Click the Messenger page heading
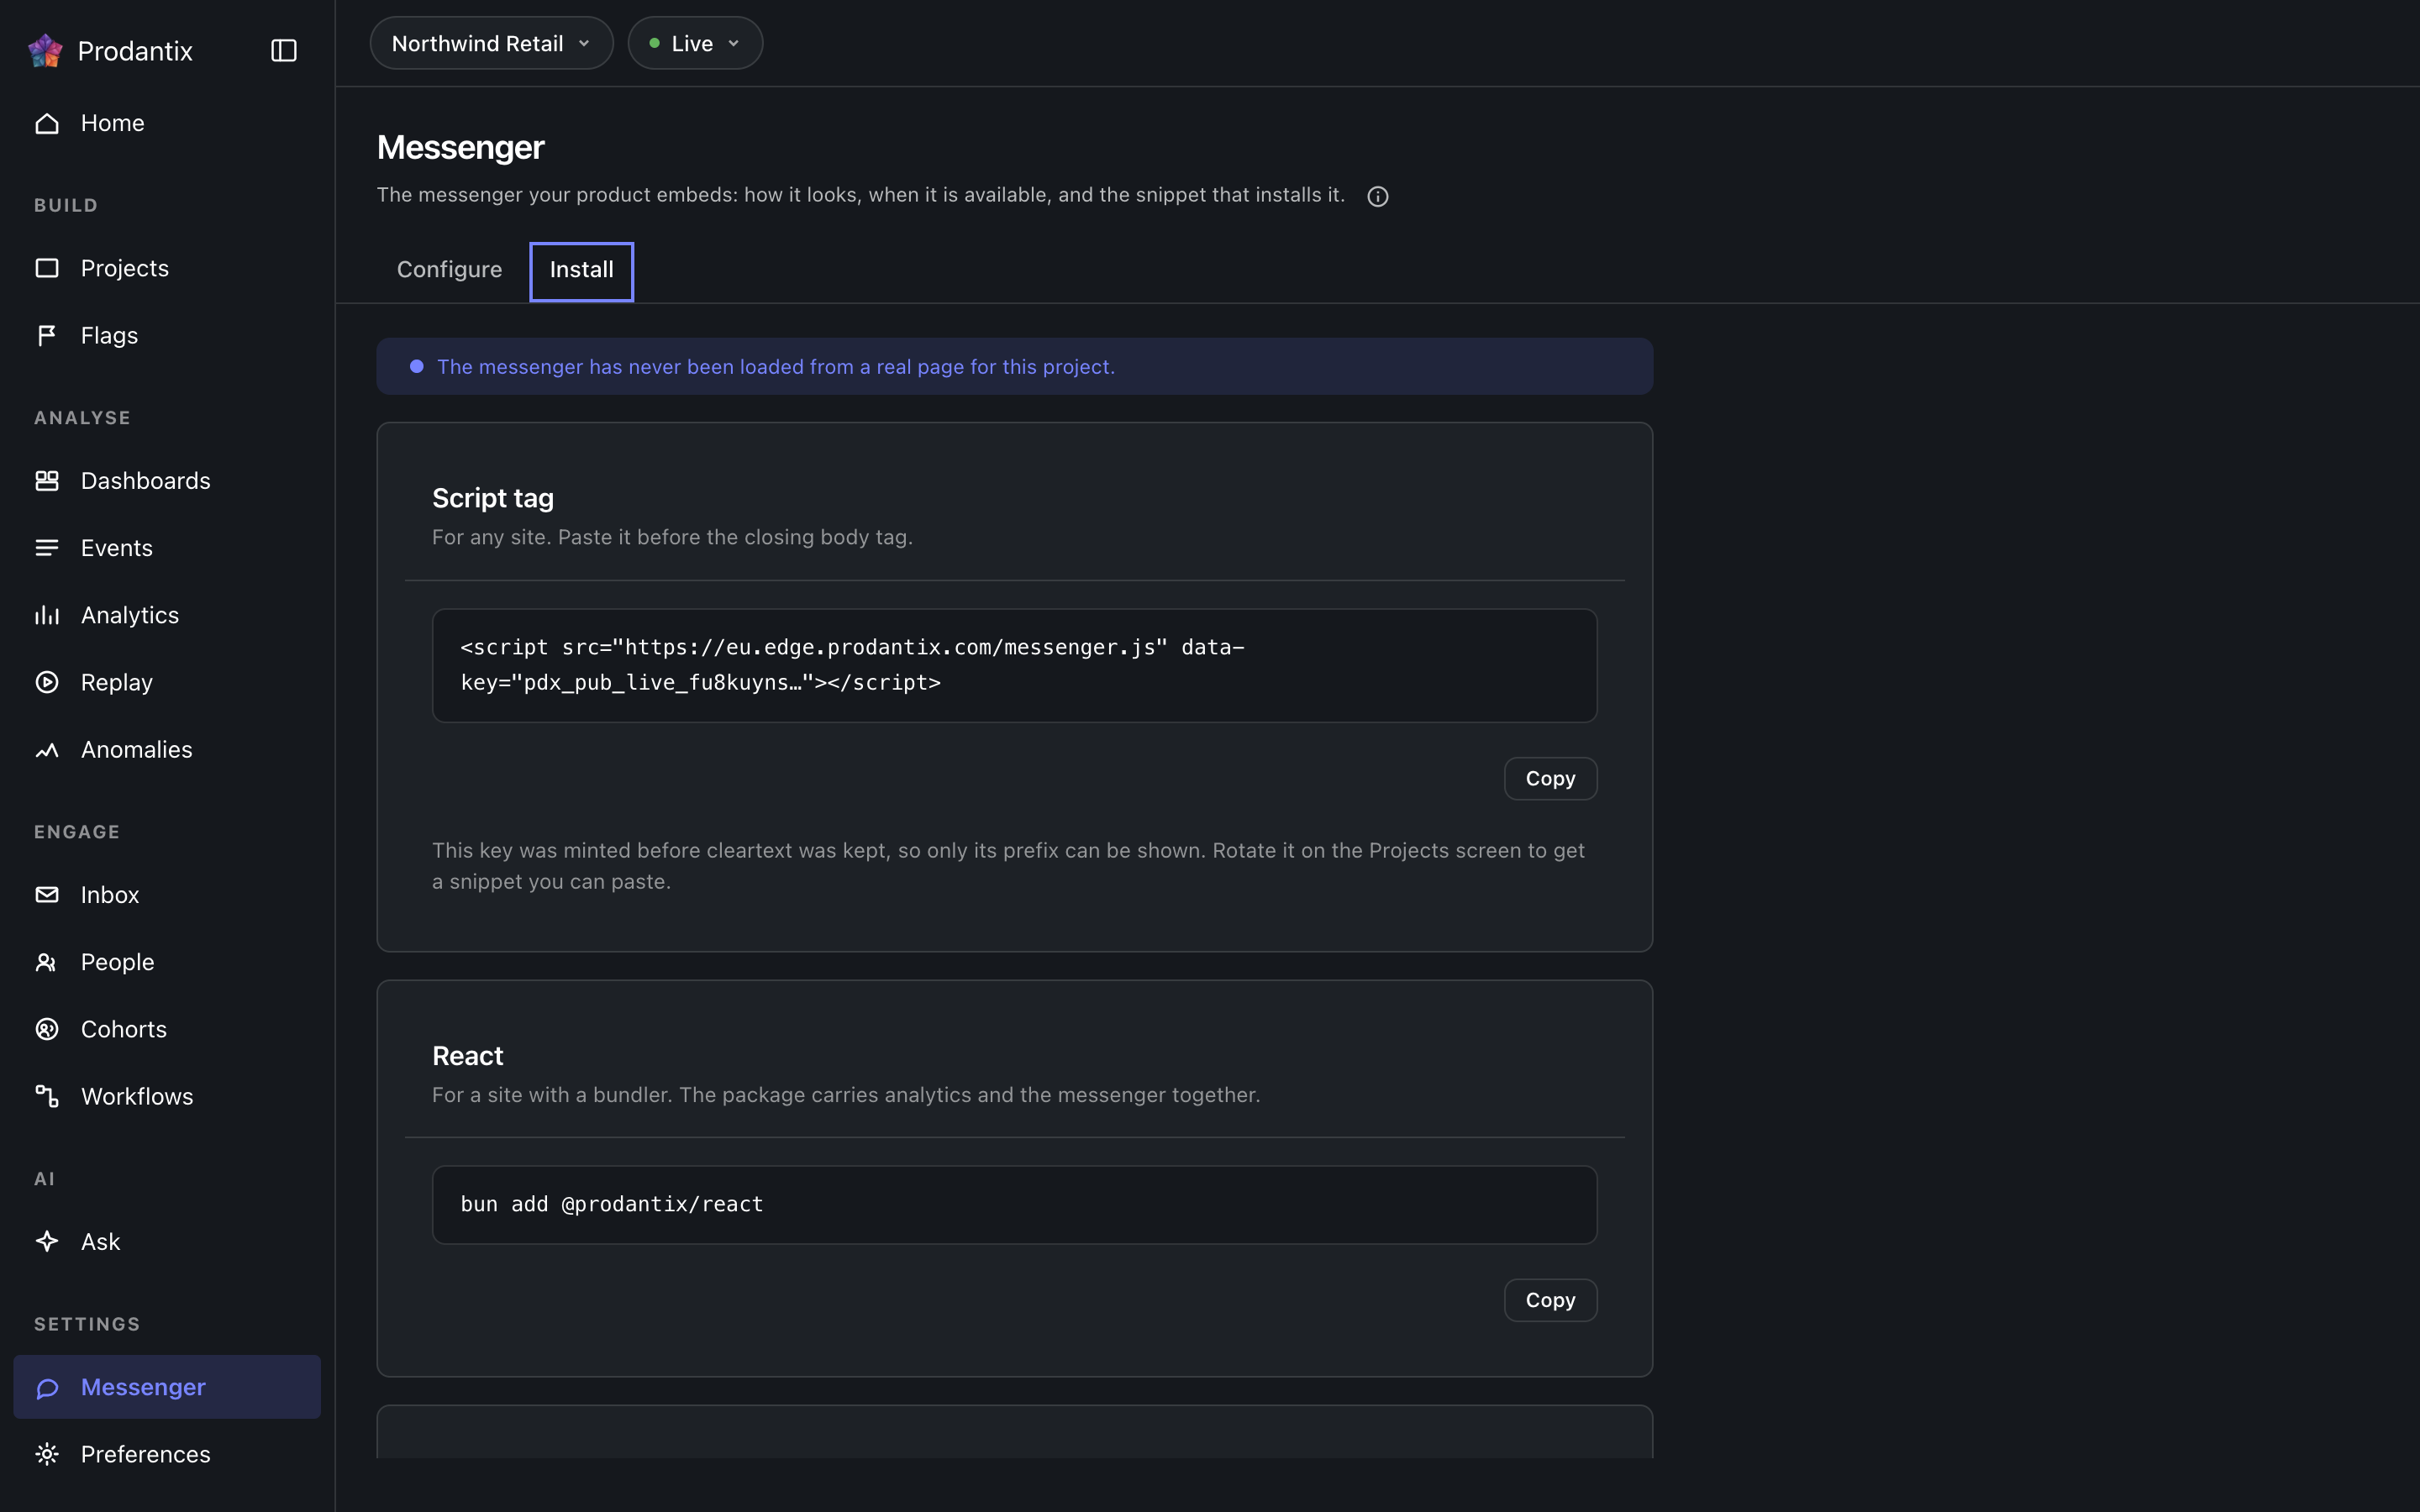The image size is (2420, 1512). tap(460, 148)
